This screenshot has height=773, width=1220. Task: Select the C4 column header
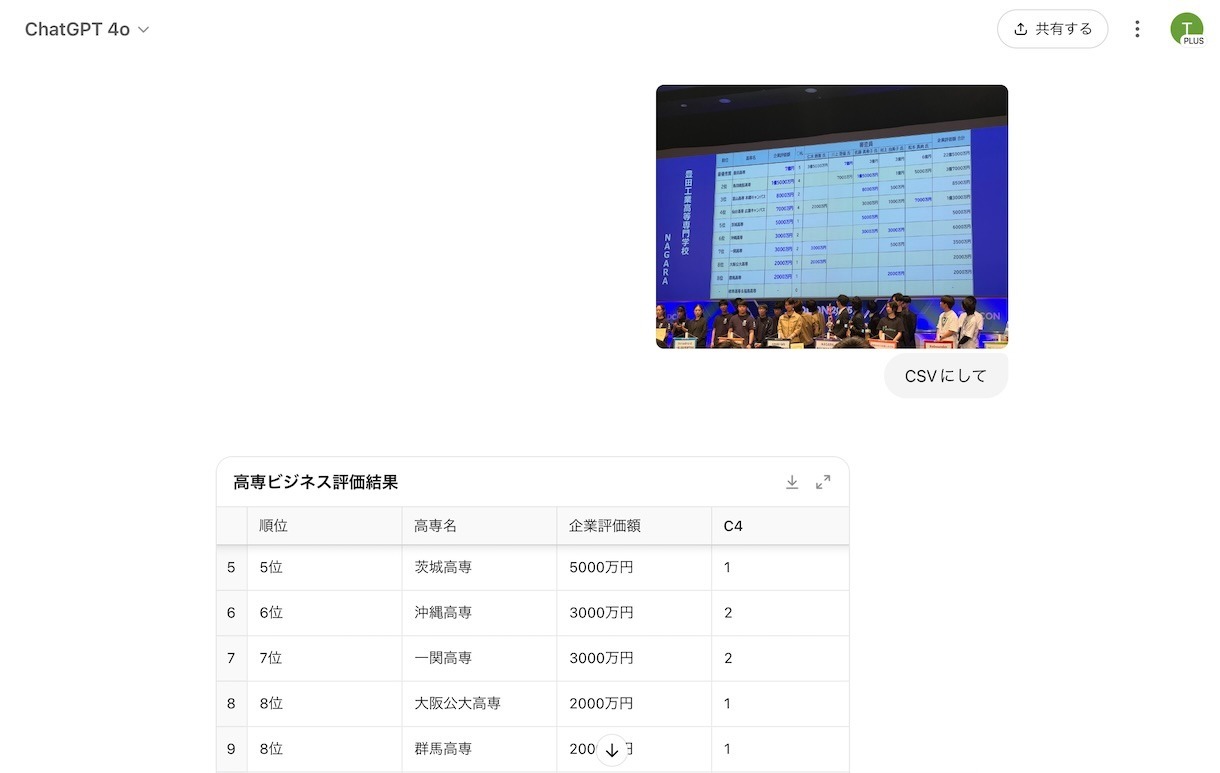[x=780, y=526]
